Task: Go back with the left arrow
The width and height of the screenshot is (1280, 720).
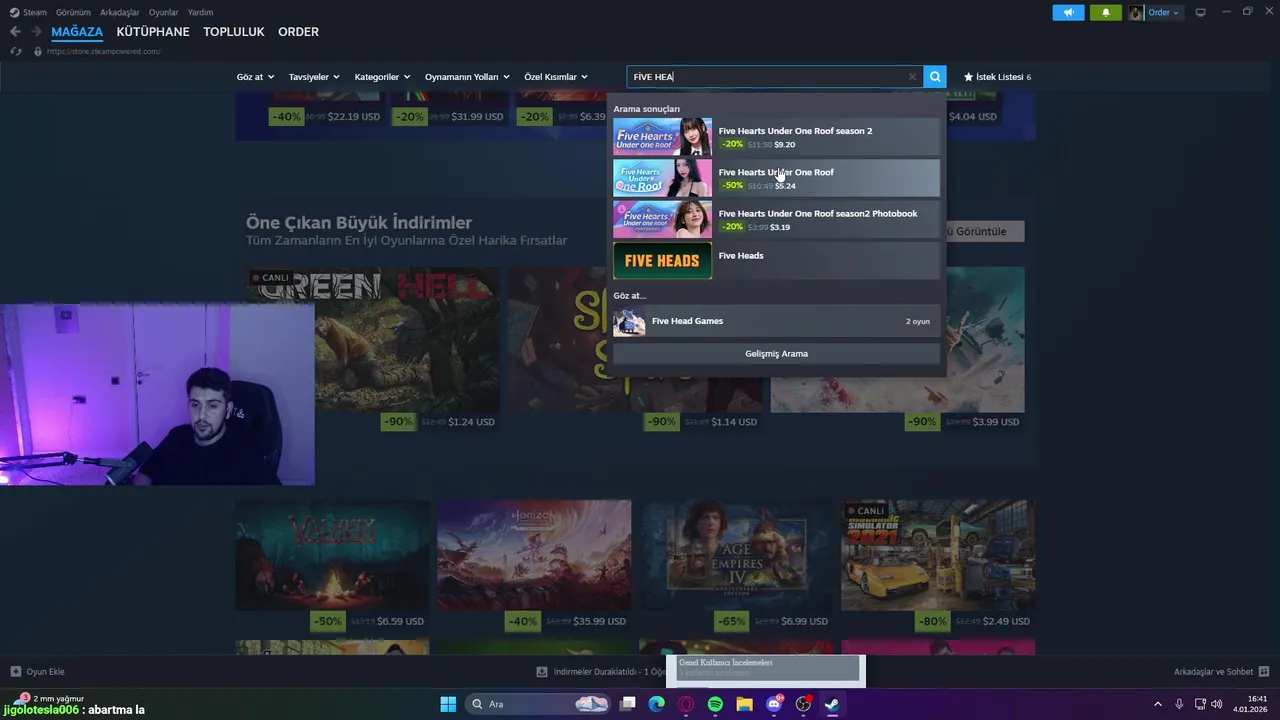Action: 15,32
